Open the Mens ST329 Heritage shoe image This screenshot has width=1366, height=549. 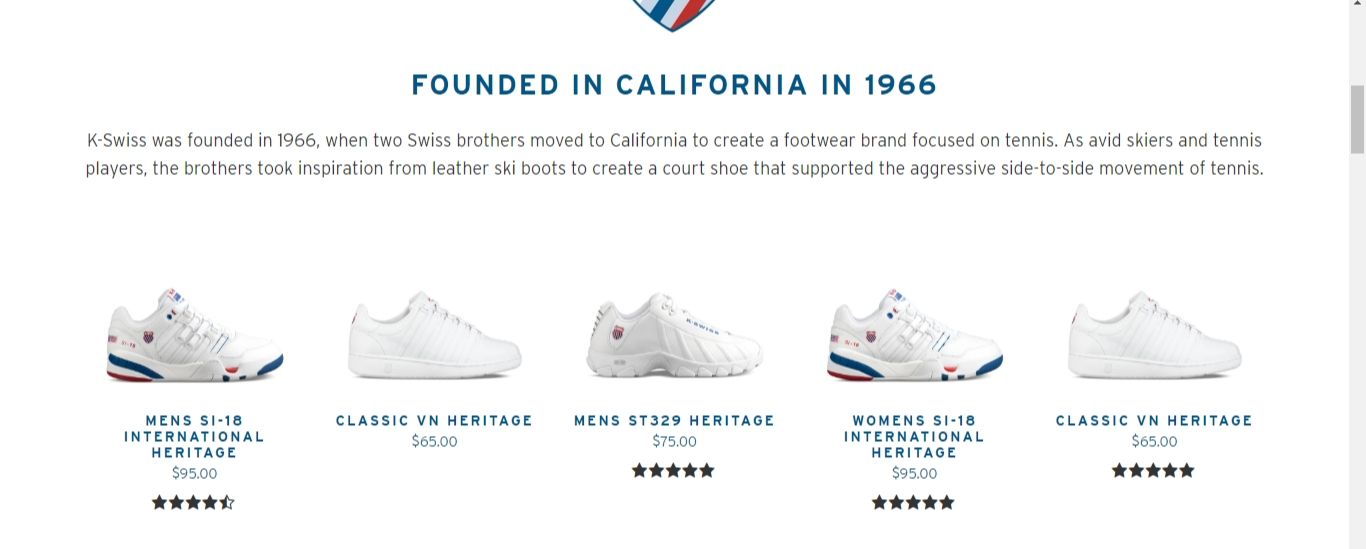coord(674,335)
